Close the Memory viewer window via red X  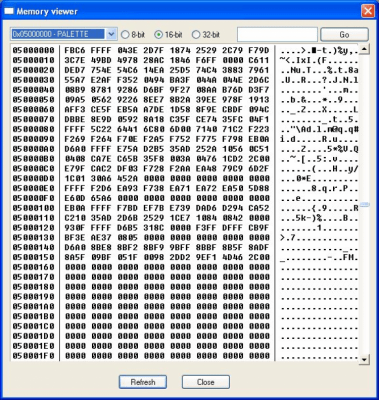click(368, 11)
